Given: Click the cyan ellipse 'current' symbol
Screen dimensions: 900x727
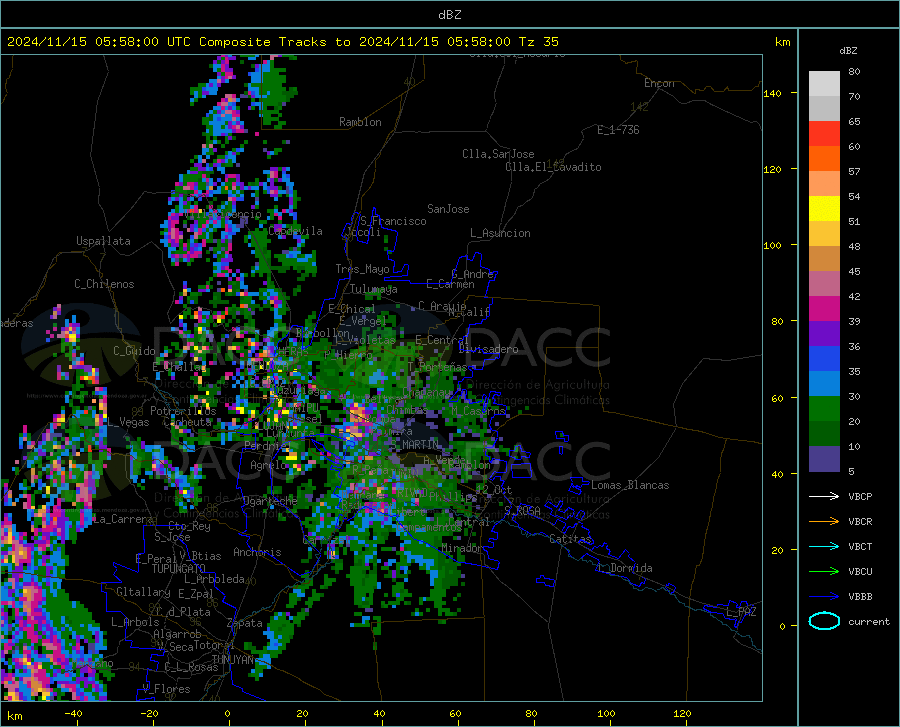Looking at the screenshot, I should coord(824,621).
